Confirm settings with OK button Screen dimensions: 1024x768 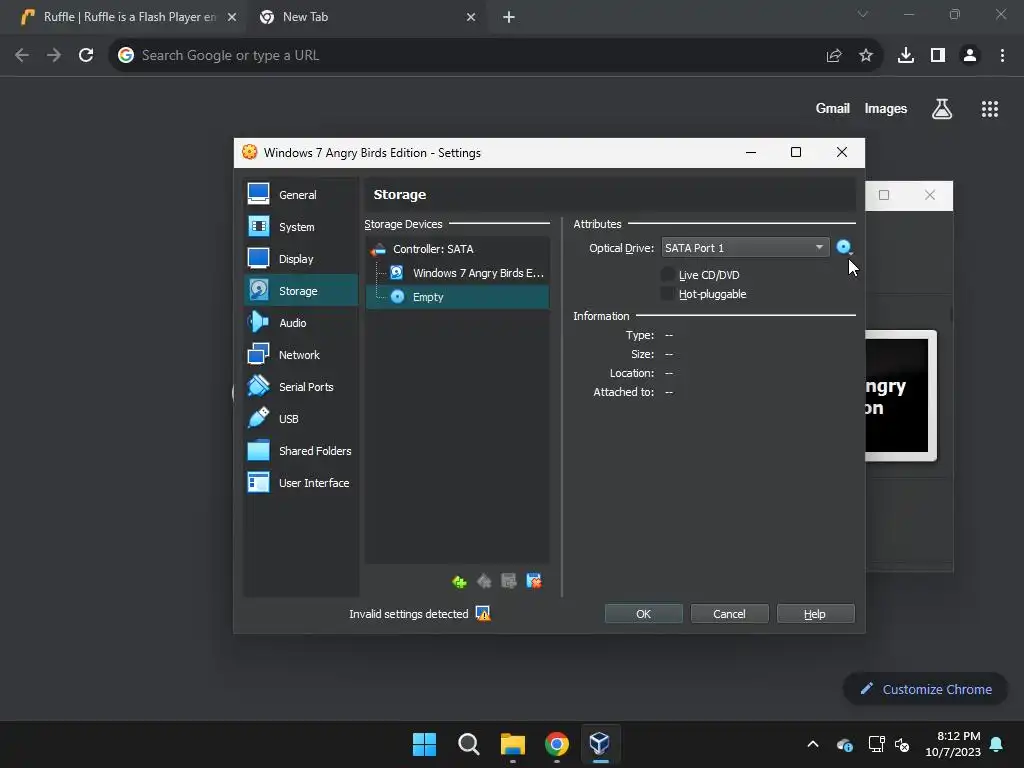(643, 614)
